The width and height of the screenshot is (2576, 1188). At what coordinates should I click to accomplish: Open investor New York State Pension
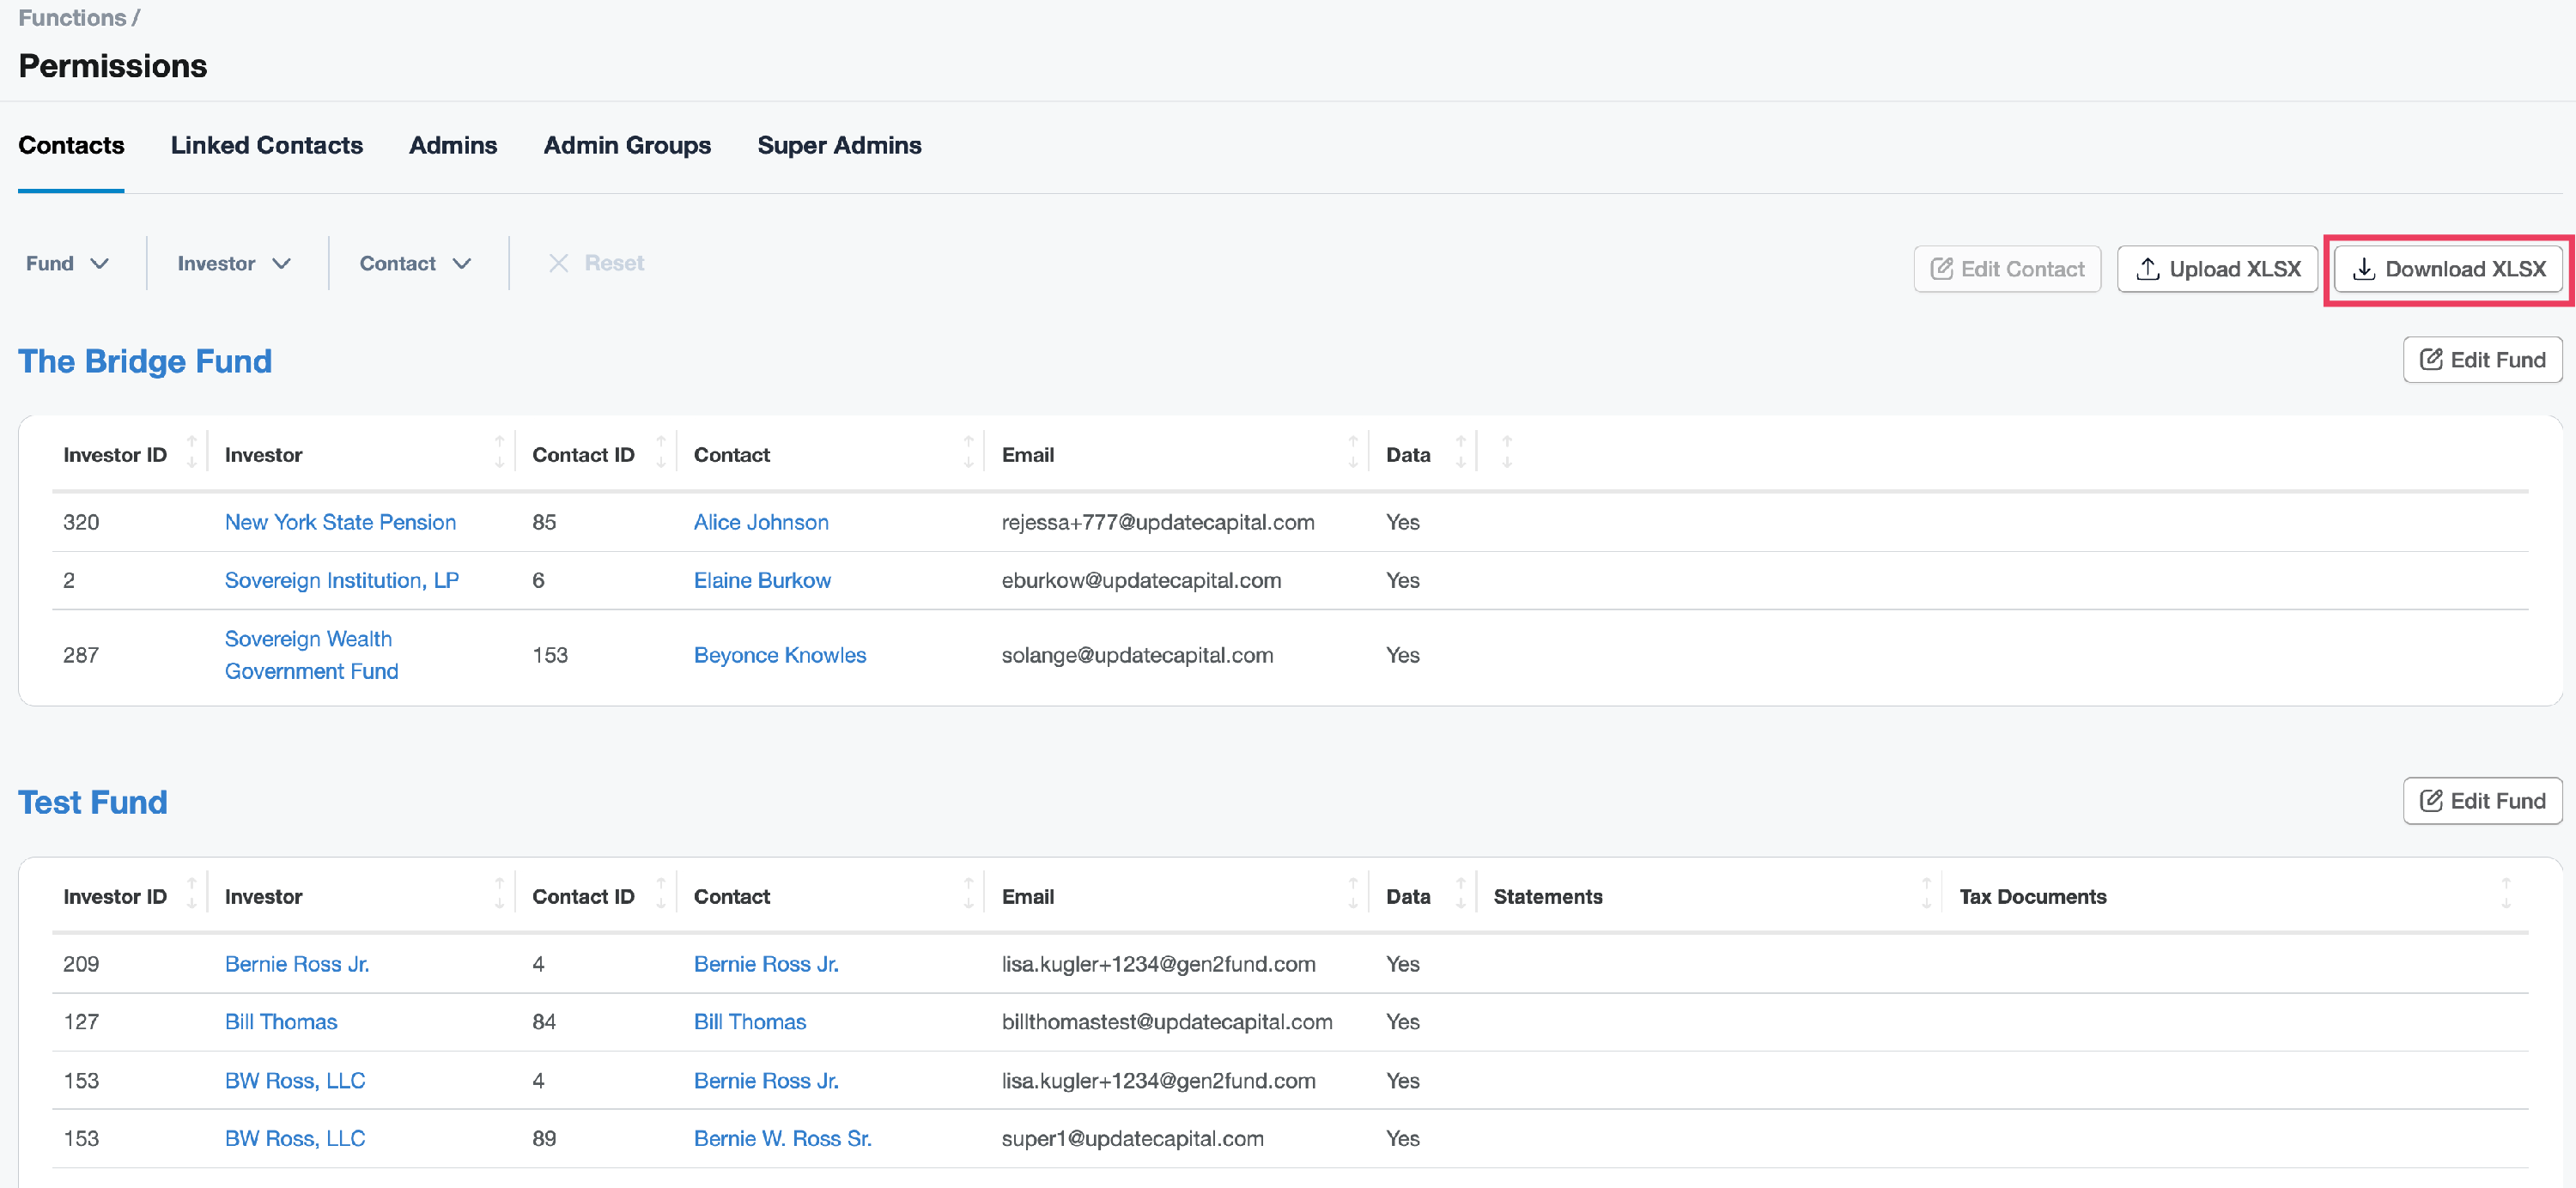[x=340, y=522]
